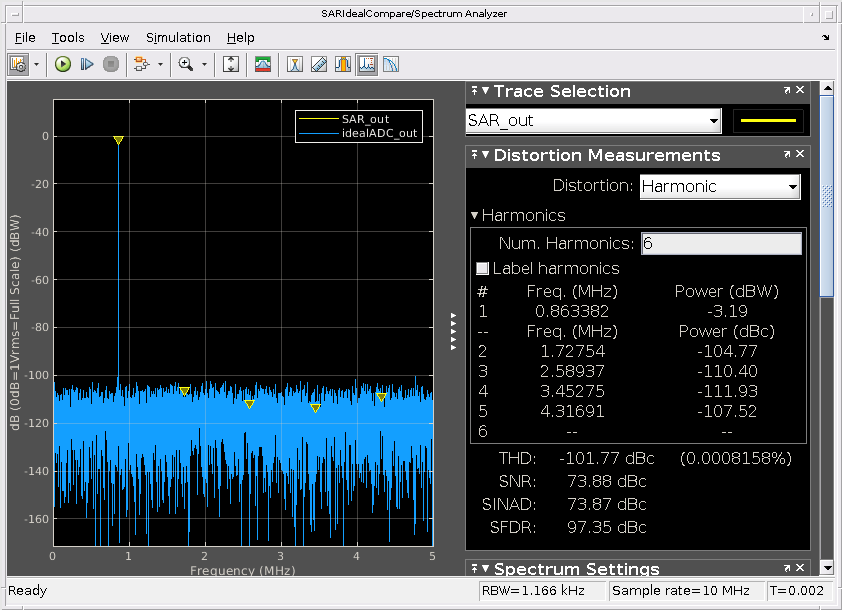This screenshot has width=842, height=610.
Task: Open the CCDF Measurements toolbar icon
Action: tap(391, 64)
